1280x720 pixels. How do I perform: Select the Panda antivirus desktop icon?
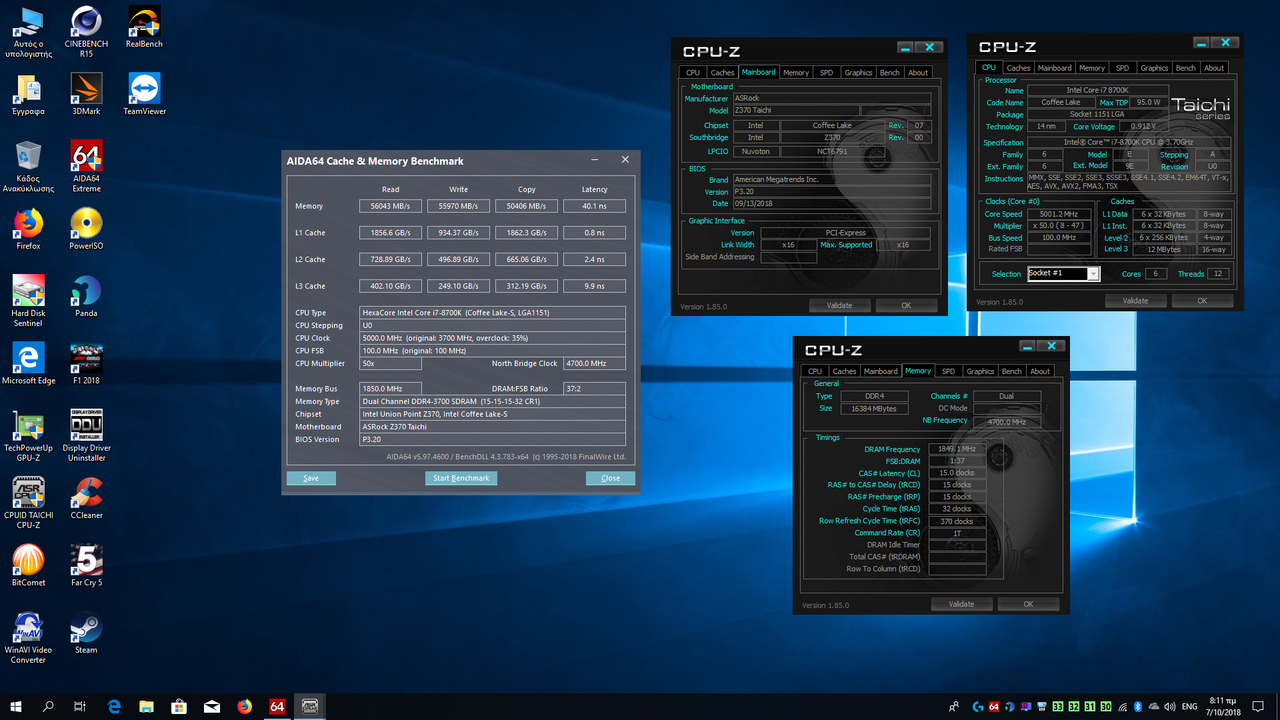[86, 296]
